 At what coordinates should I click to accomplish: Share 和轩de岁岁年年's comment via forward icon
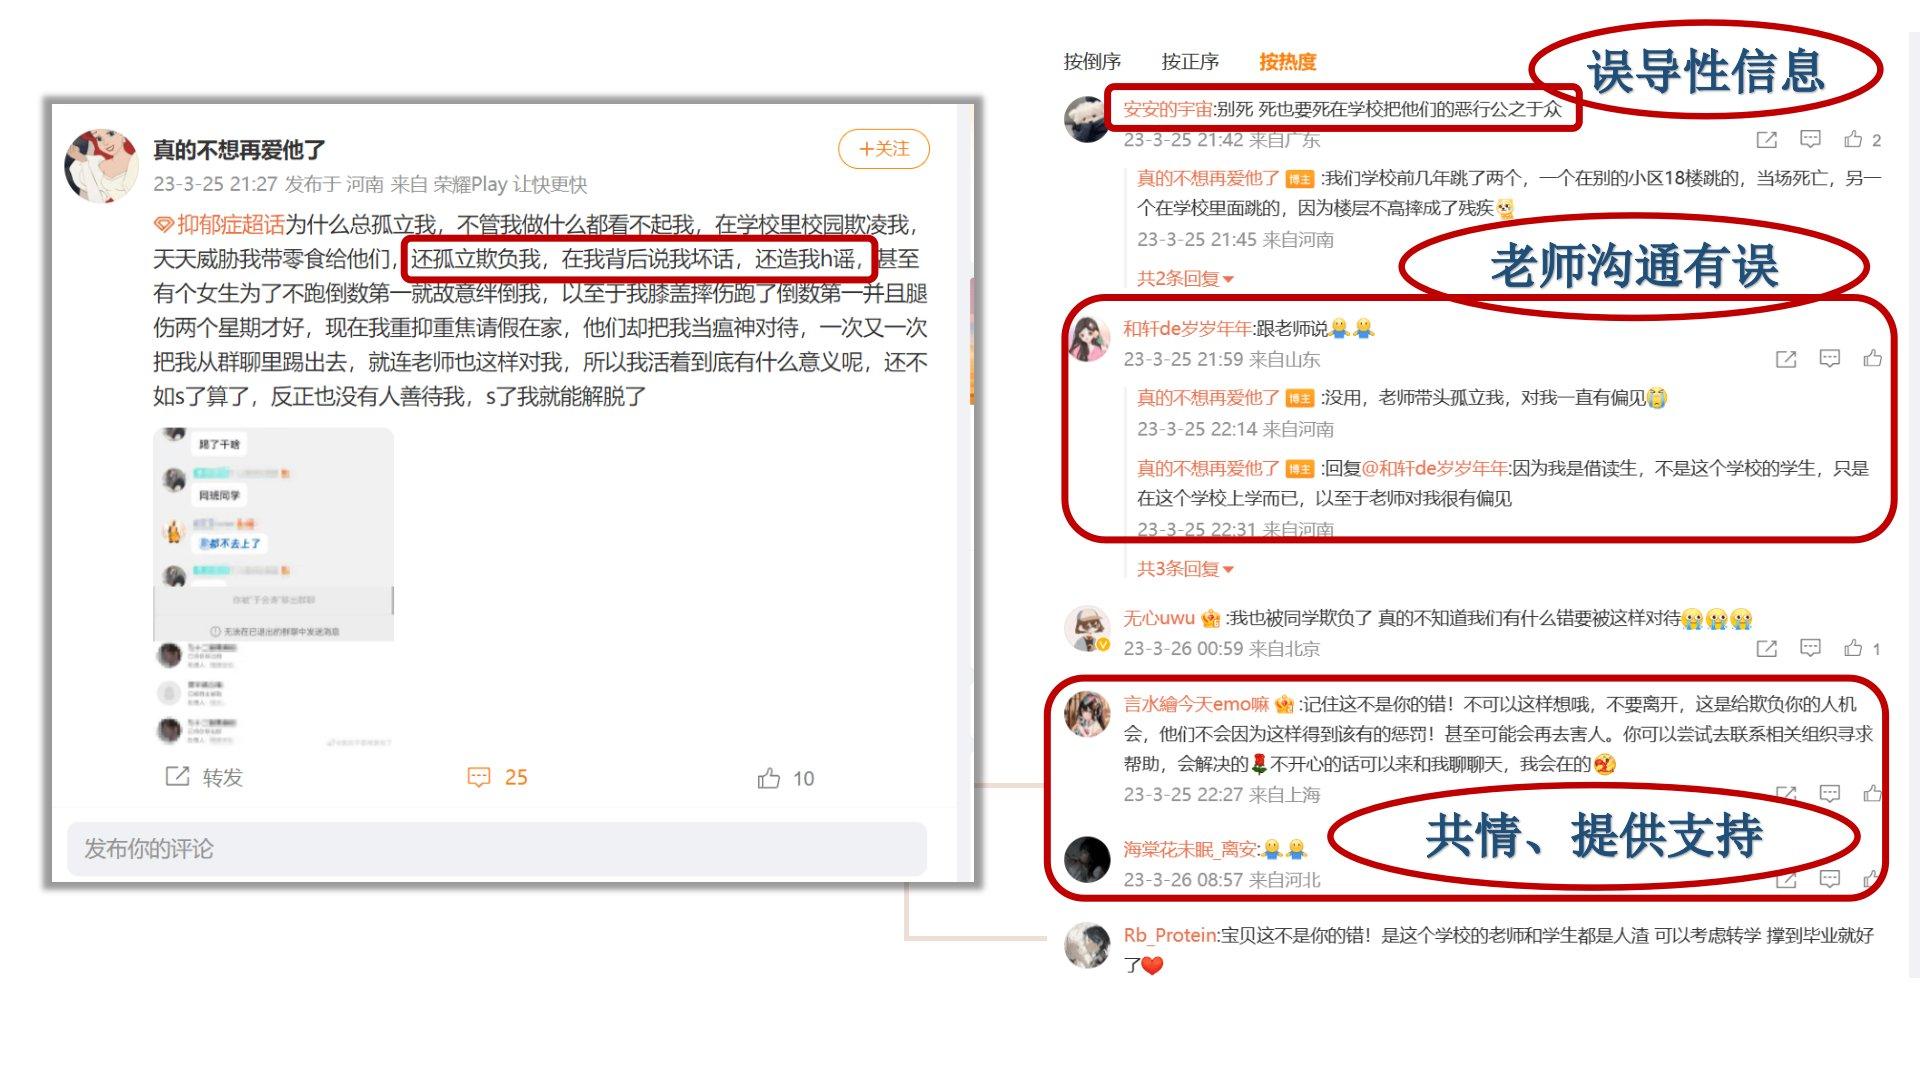(x=1786, y=359)
